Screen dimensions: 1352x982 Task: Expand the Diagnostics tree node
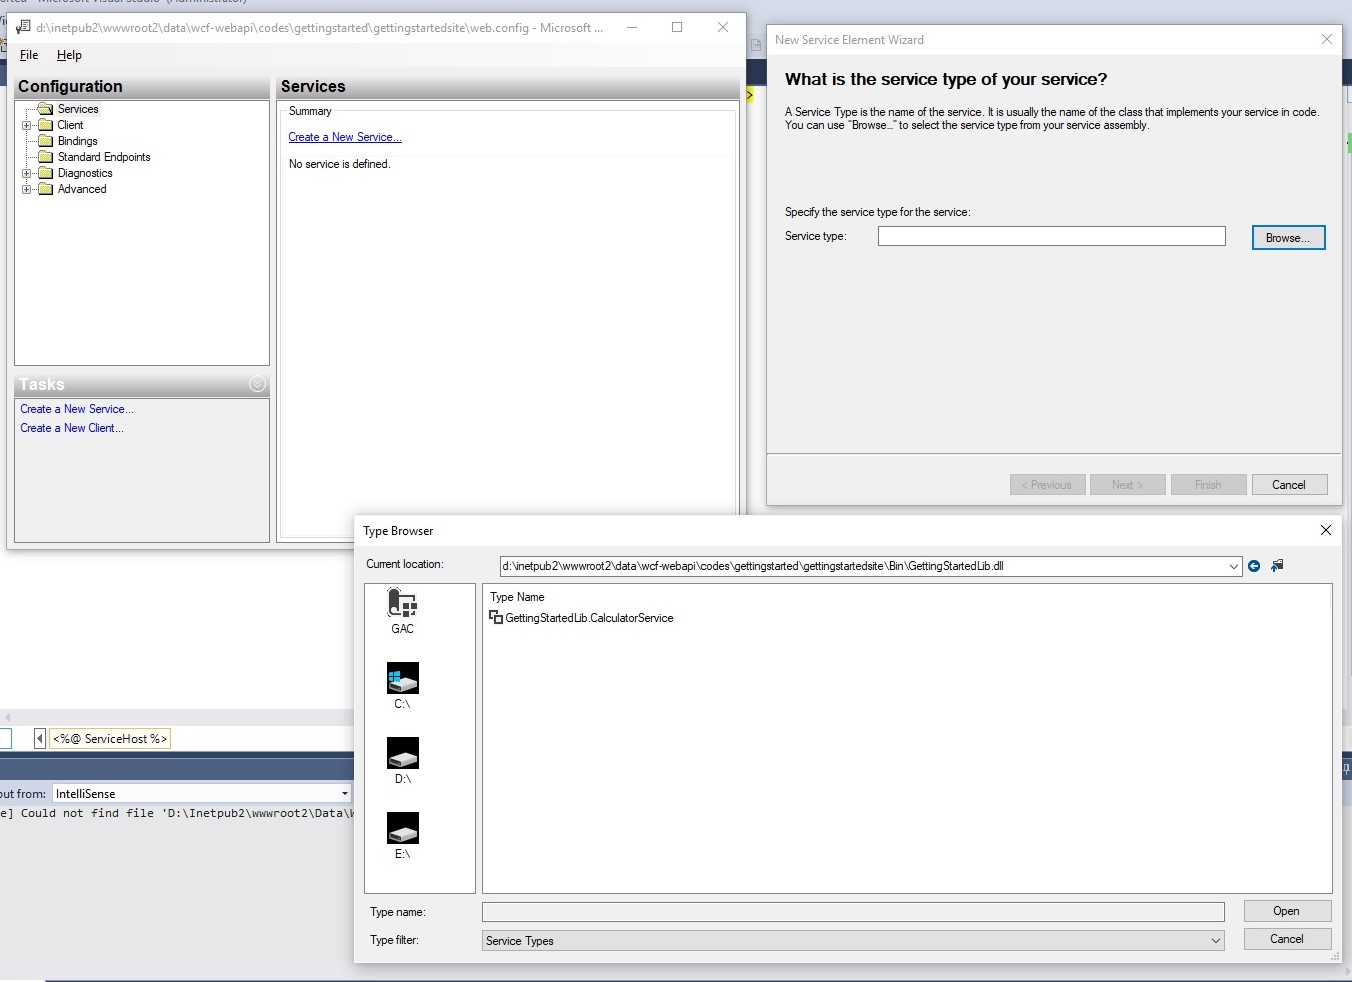[x=27, y=172]
